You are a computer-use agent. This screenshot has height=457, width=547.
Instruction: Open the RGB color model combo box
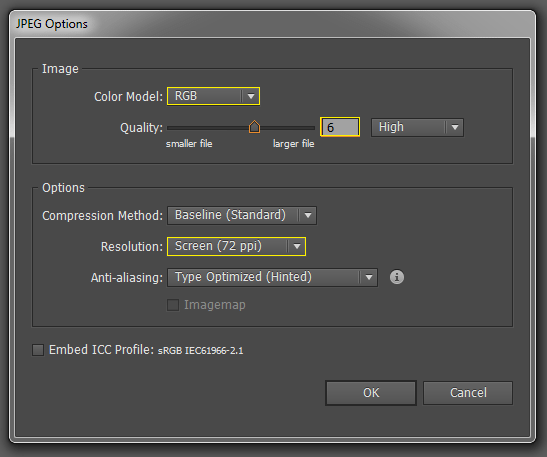point(213,96)
